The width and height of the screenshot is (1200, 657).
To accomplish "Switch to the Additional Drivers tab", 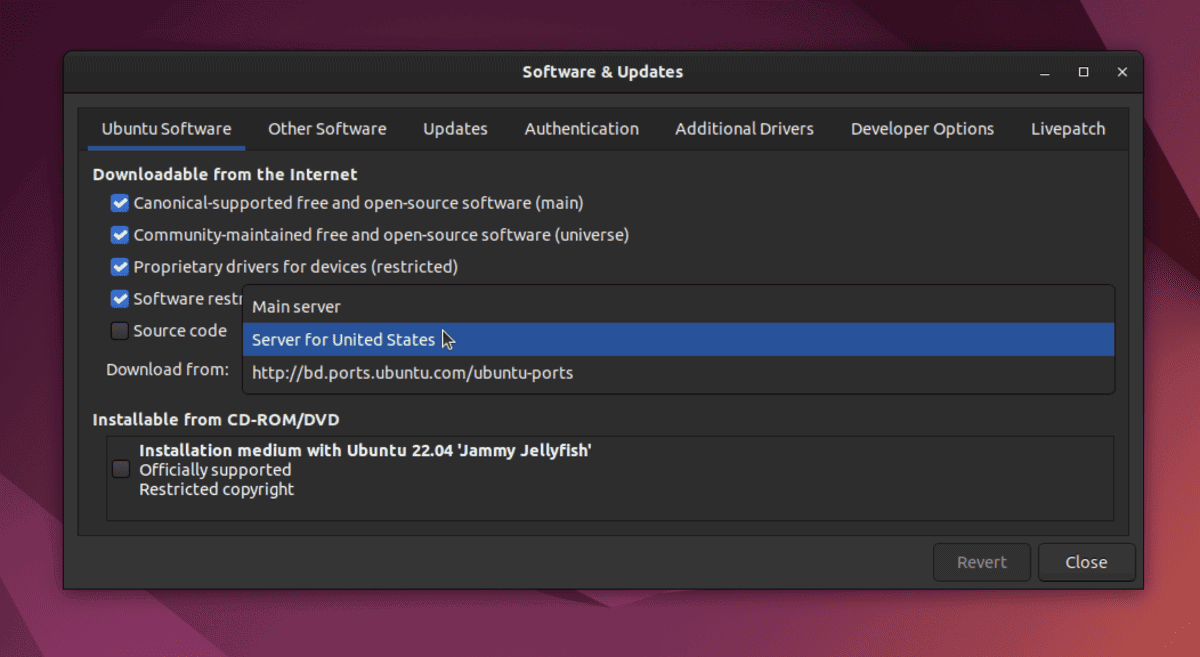I will tap(744, 129).
